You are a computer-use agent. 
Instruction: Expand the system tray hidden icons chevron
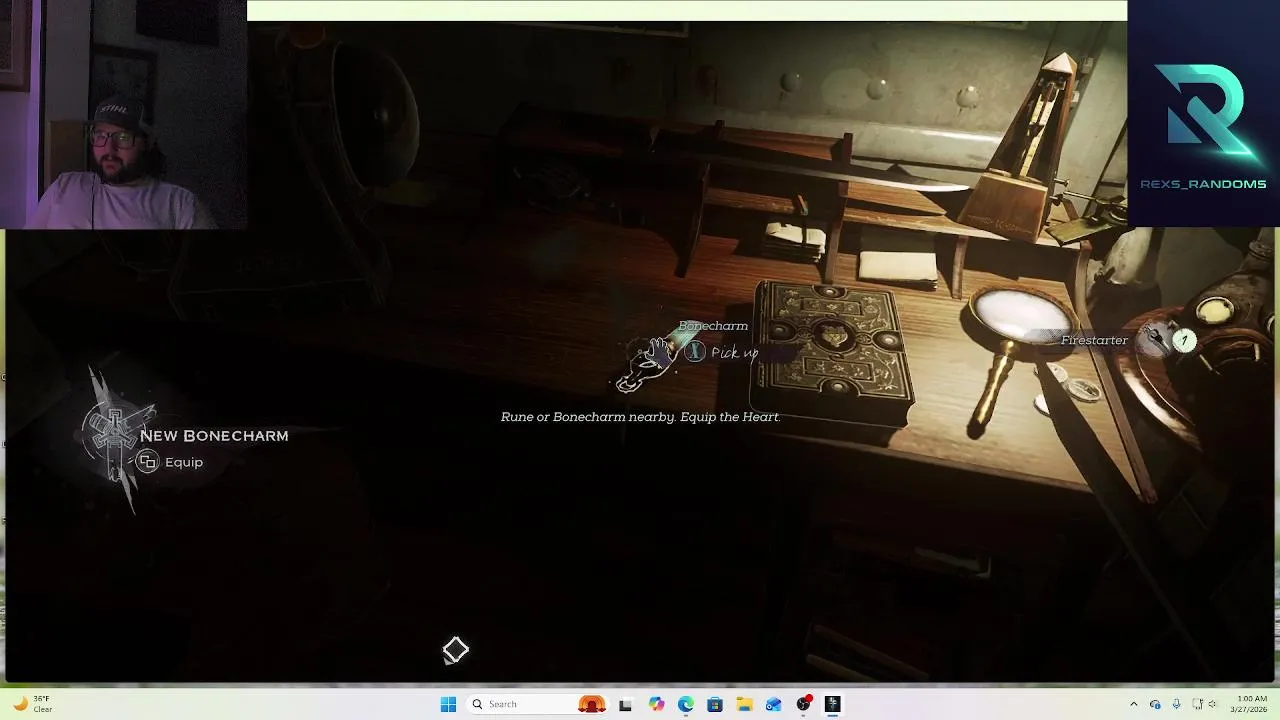click(x=1134, y=704)
